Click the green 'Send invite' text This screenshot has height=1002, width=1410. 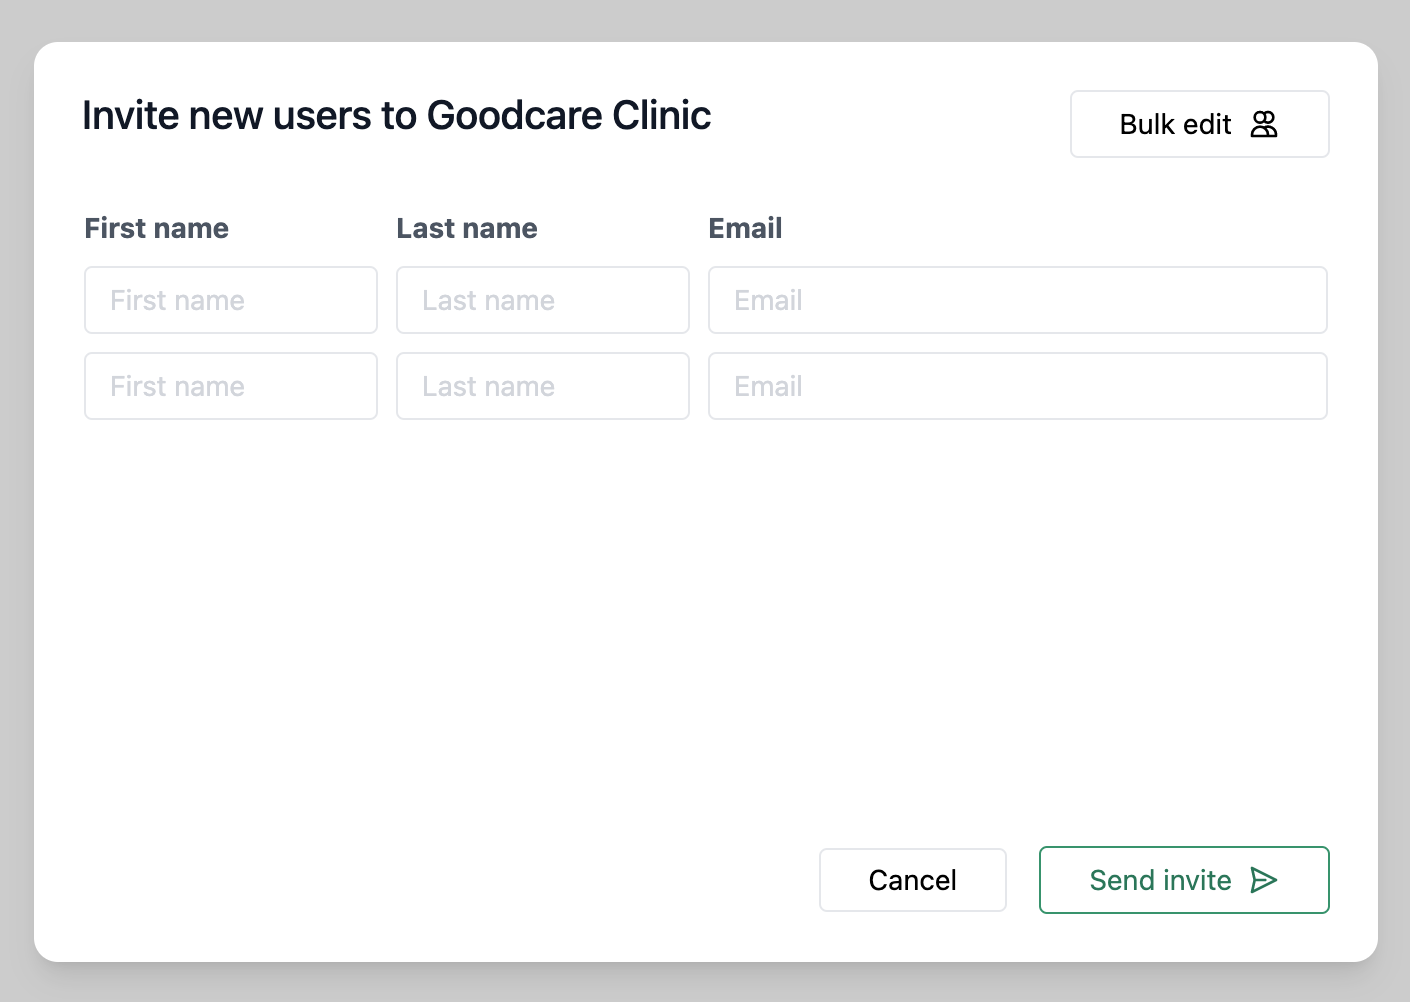[x=1160, y=880]
